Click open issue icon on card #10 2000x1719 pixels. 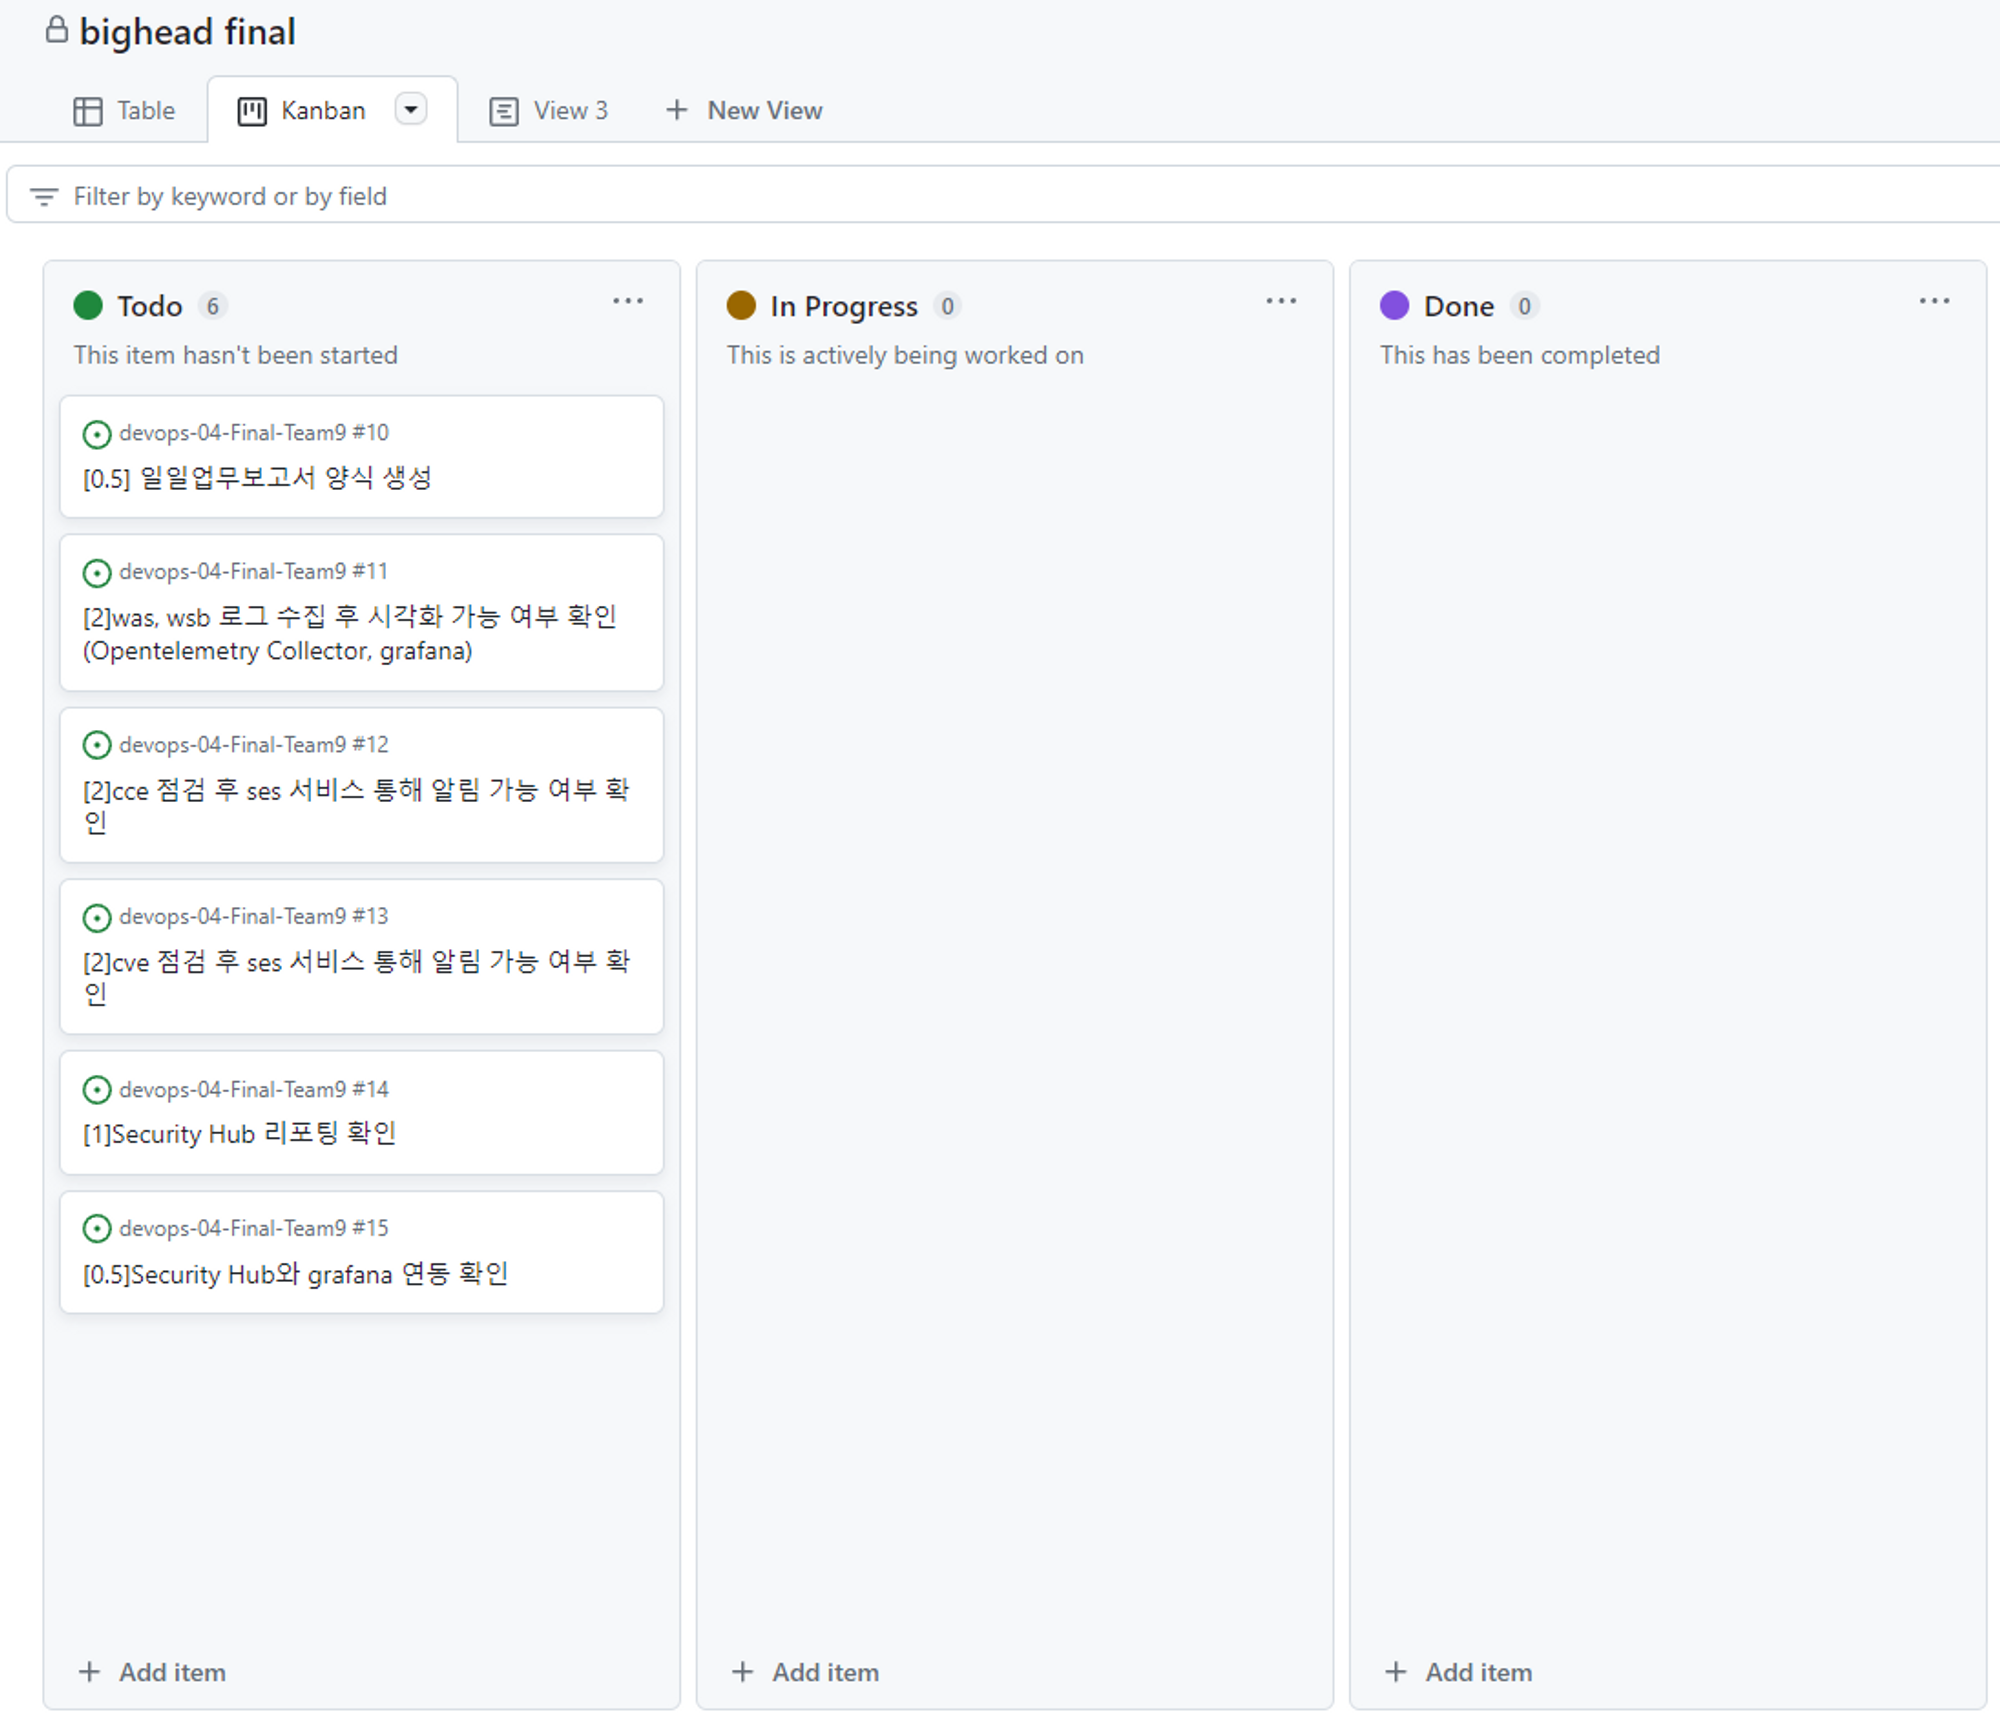97,434
